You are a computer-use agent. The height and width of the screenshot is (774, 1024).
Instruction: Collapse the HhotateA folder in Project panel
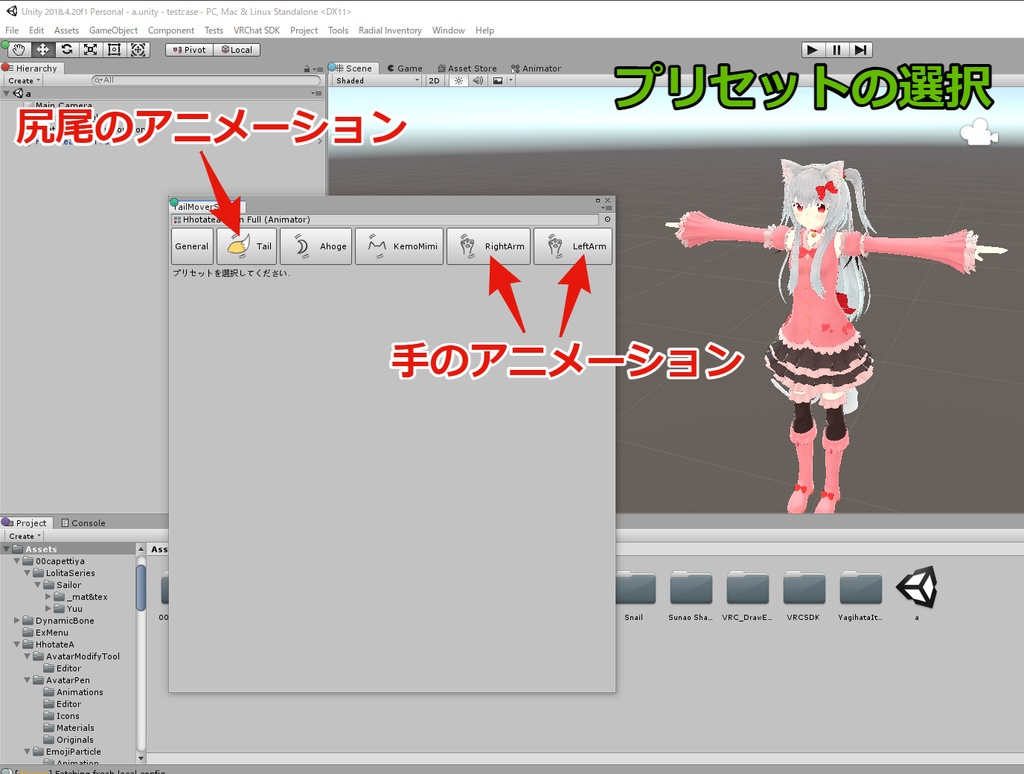(17, 644)
